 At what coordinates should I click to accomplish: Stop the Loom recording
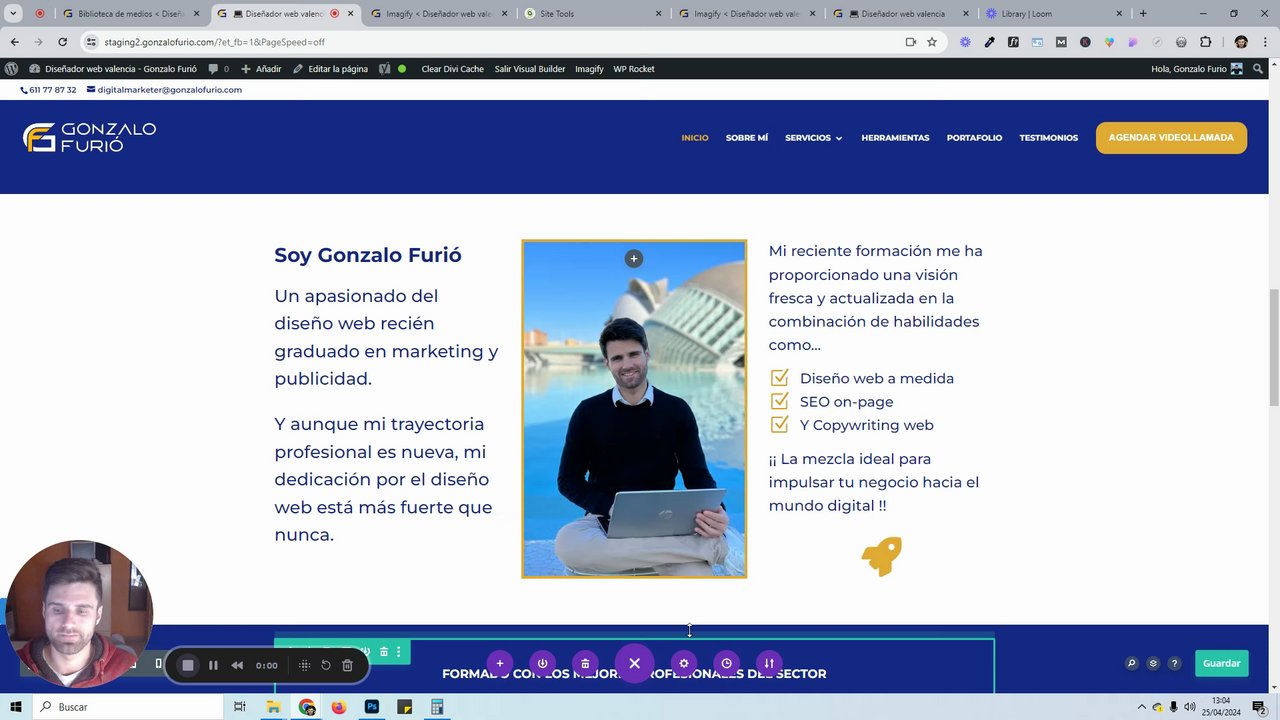tap(187, 665)
